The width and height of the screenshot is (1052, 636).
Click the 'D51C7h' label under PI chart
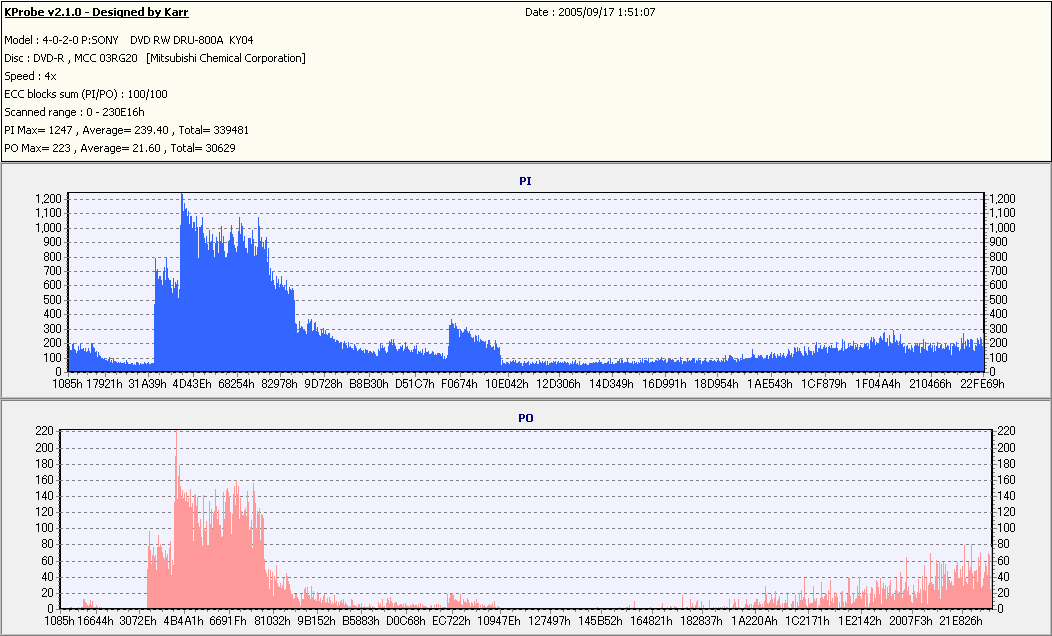415,384
